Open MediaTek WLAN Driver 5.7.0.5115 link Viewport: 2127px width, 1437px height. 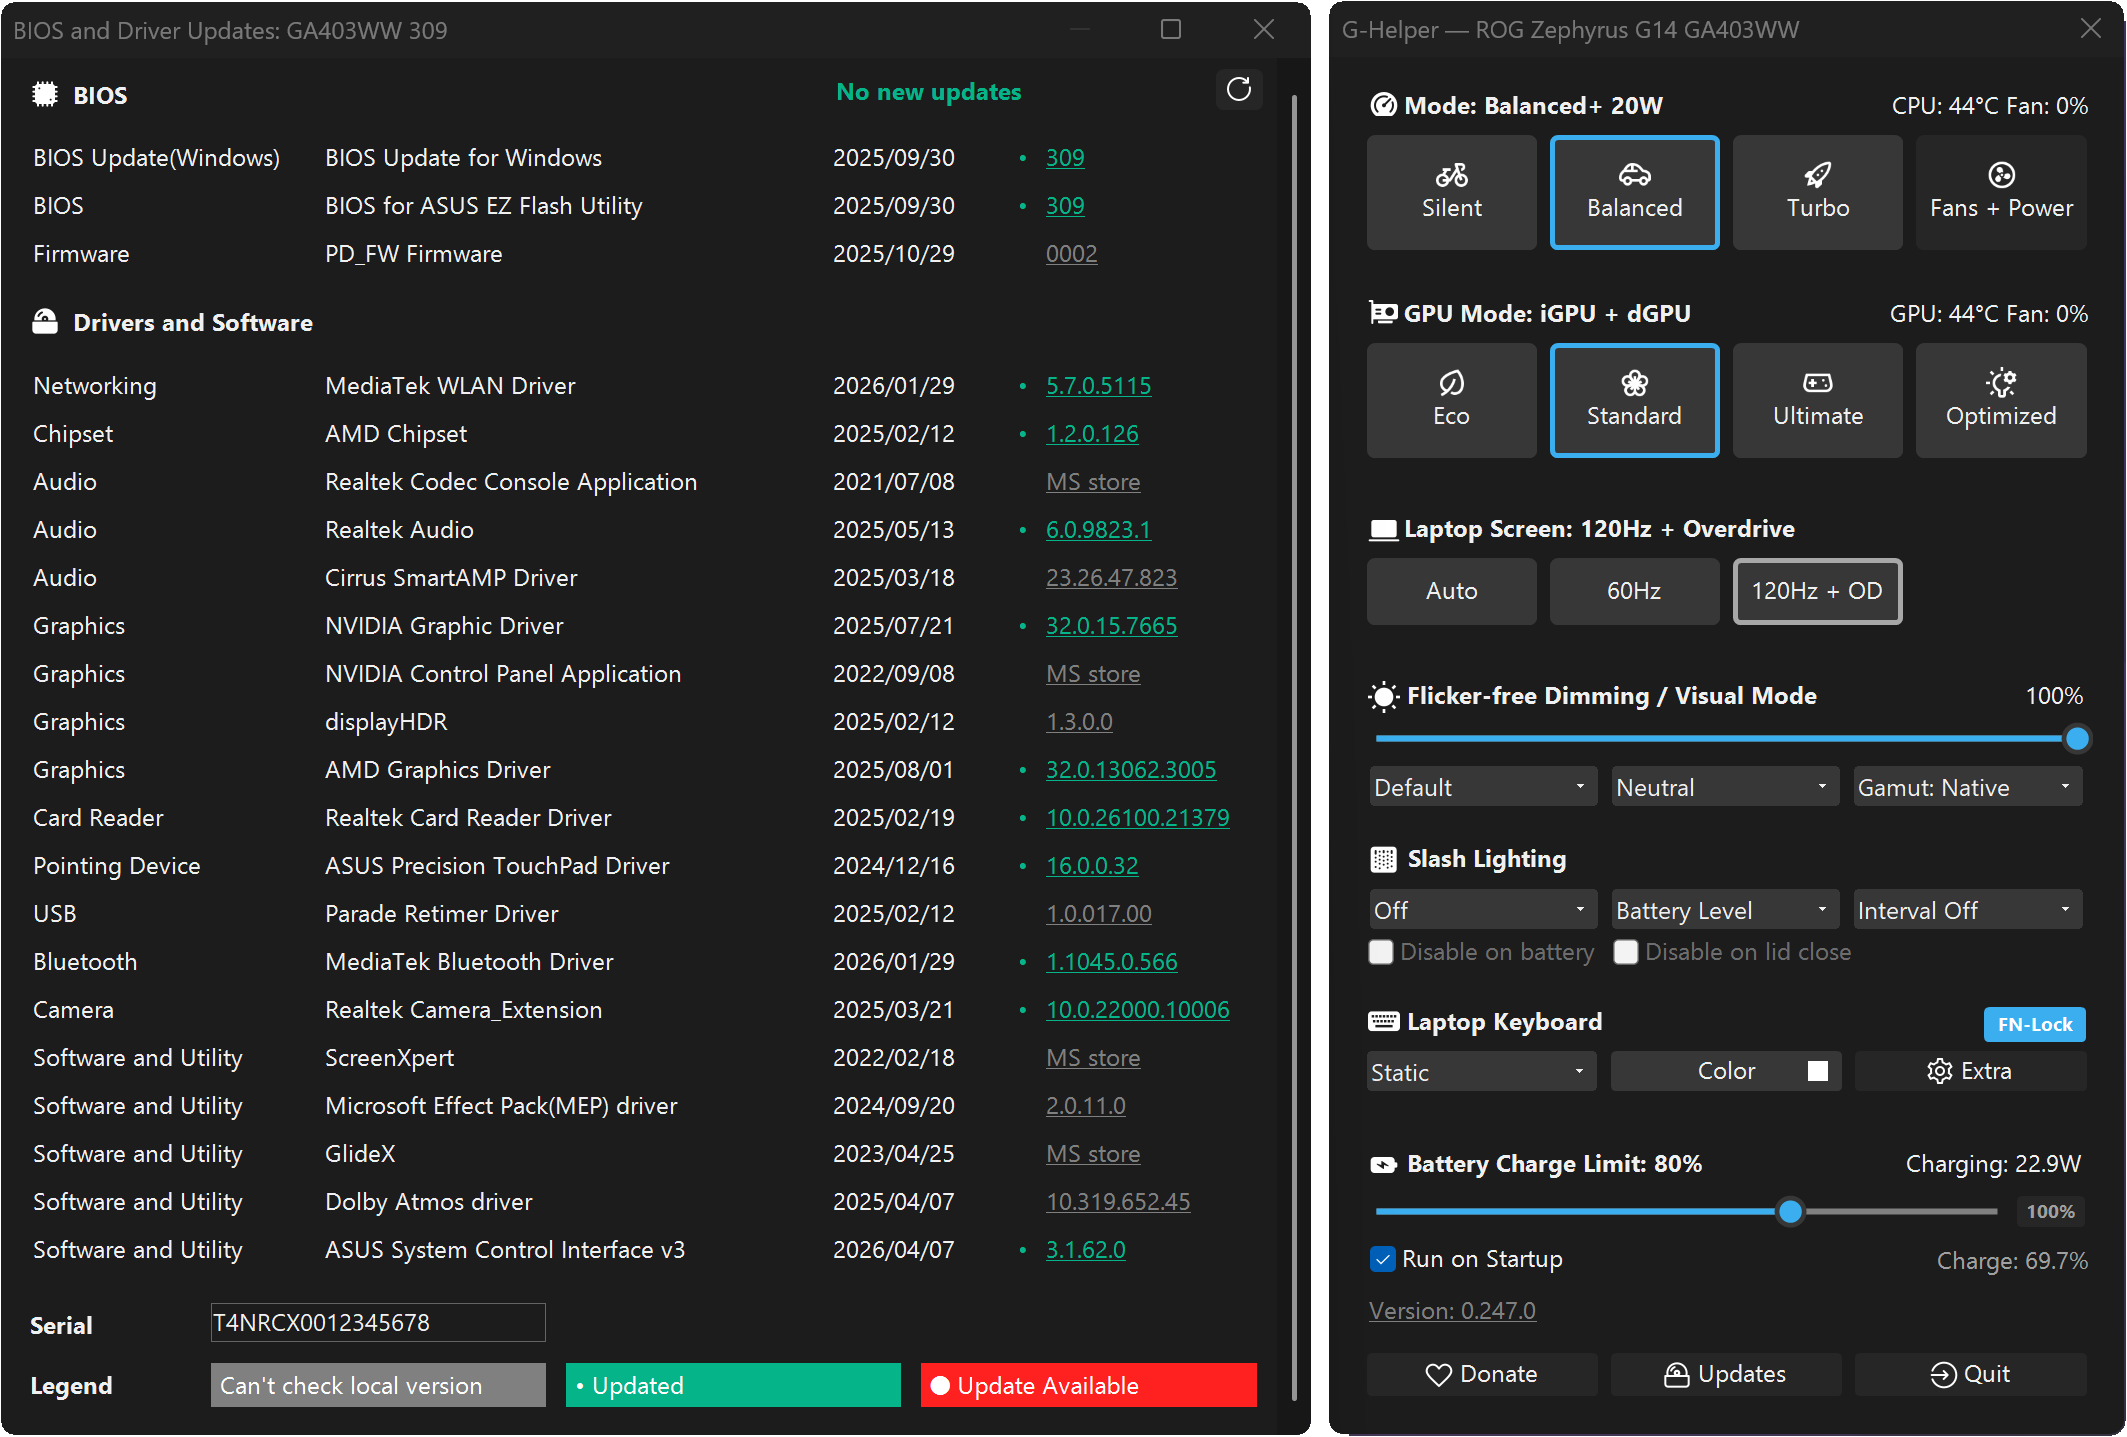(1098, 386)
